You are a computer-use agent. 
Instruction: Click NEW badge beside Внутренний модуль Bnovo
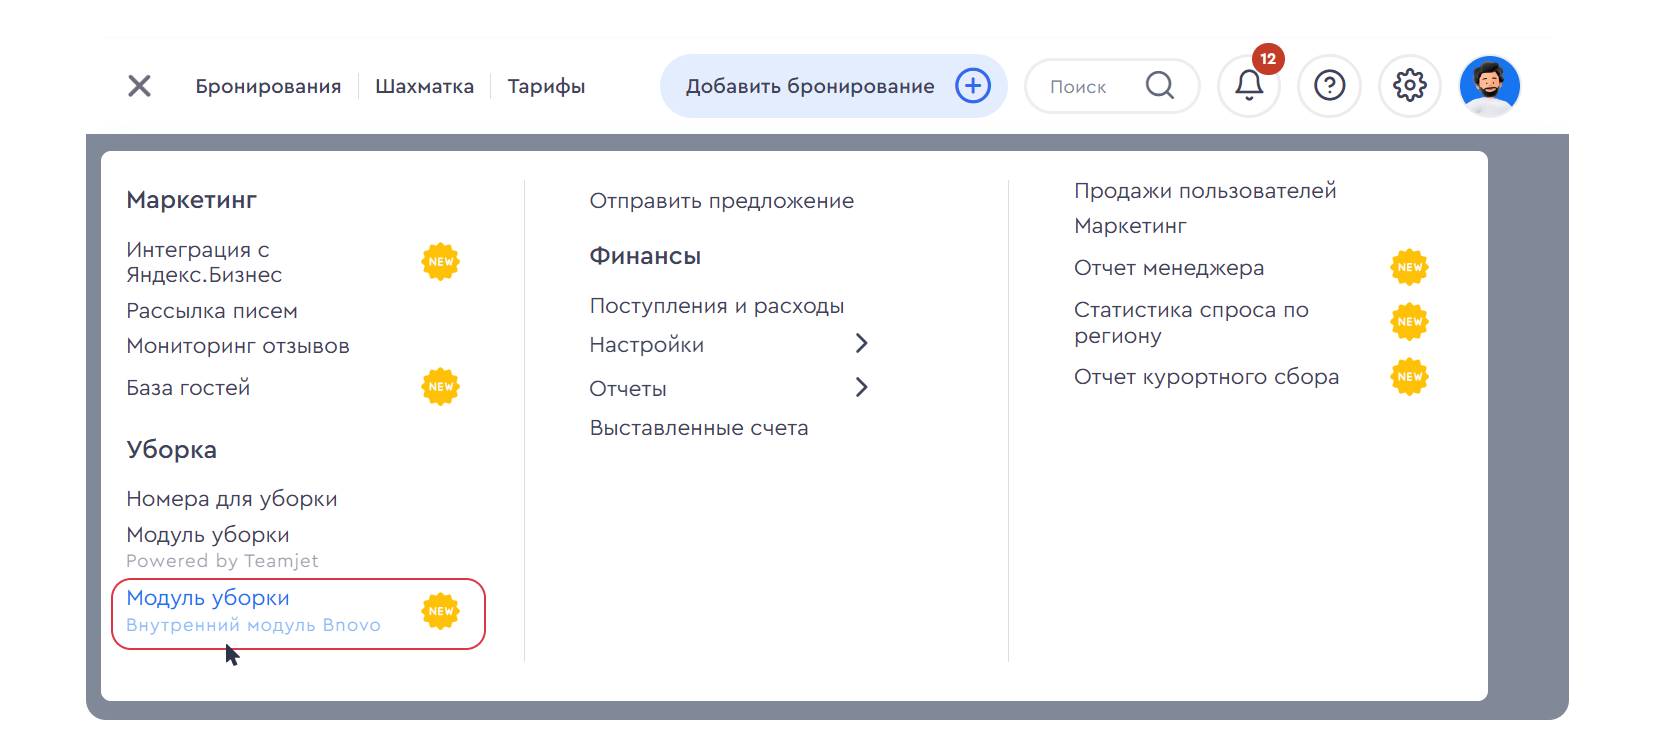pos(440,611)
